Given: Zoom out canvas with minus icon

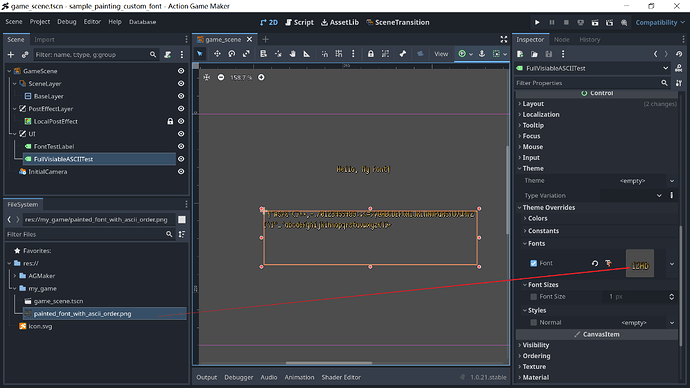Looking at the screenshot, I should tap(221, 77).
